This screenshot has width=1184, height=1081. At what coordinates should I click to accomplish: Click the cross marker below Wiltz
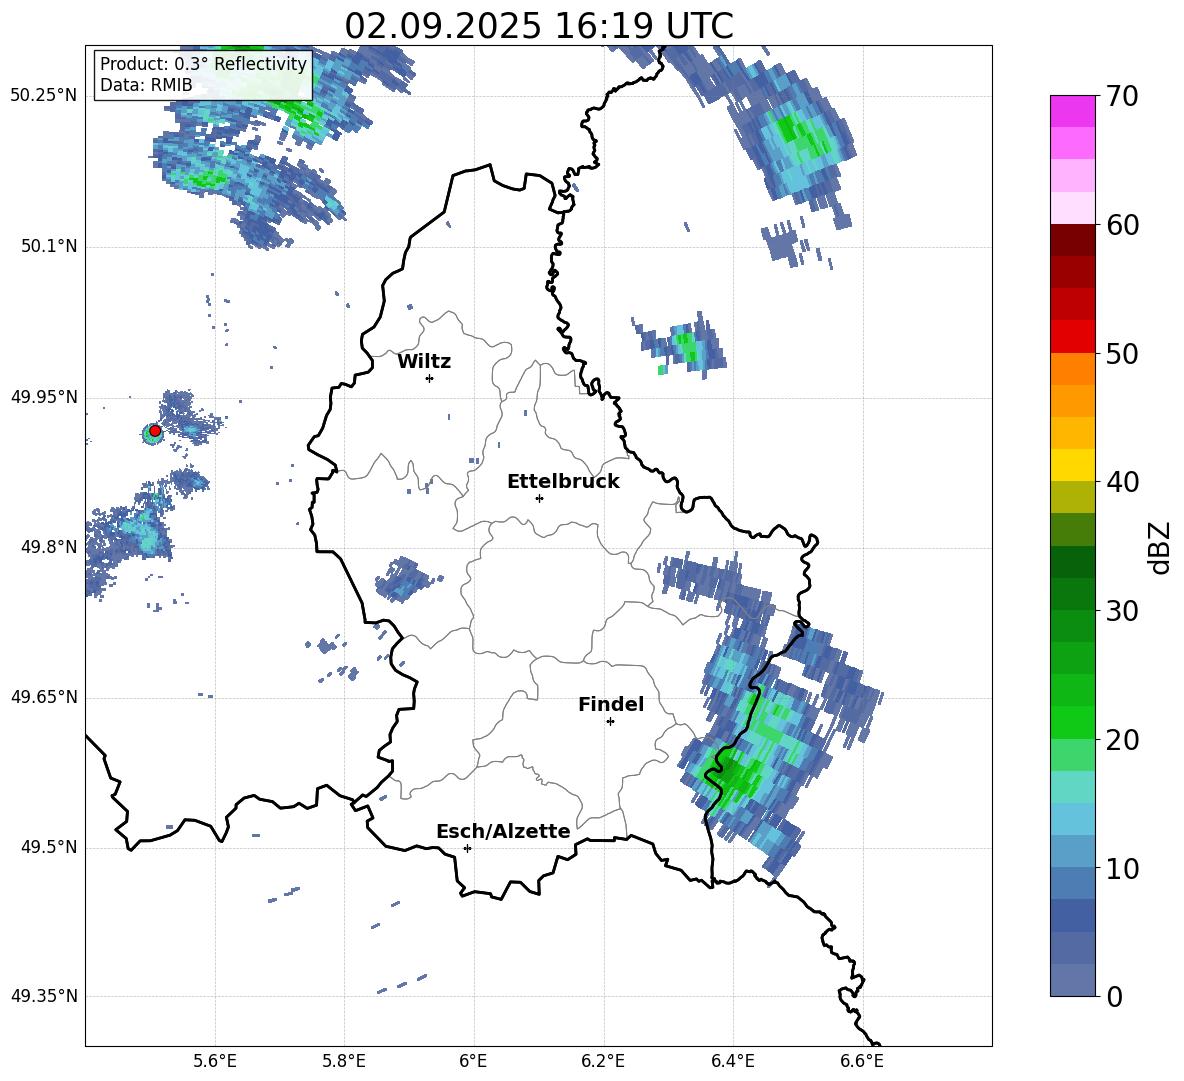(430, 378)
